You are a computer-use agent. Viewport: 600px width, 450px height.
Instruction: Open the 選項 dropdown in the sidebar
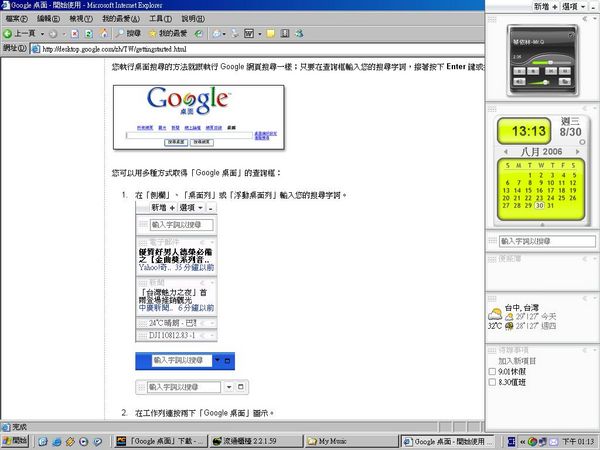point(573,7)
